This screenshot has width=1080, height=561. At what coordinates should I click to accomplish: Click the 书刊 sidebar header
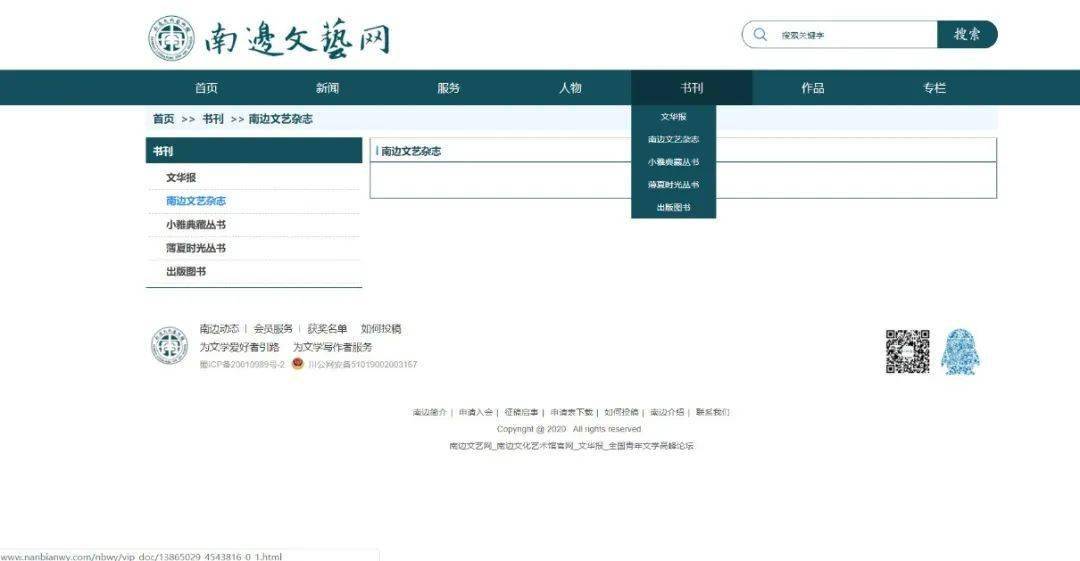(x=253, y=150)
